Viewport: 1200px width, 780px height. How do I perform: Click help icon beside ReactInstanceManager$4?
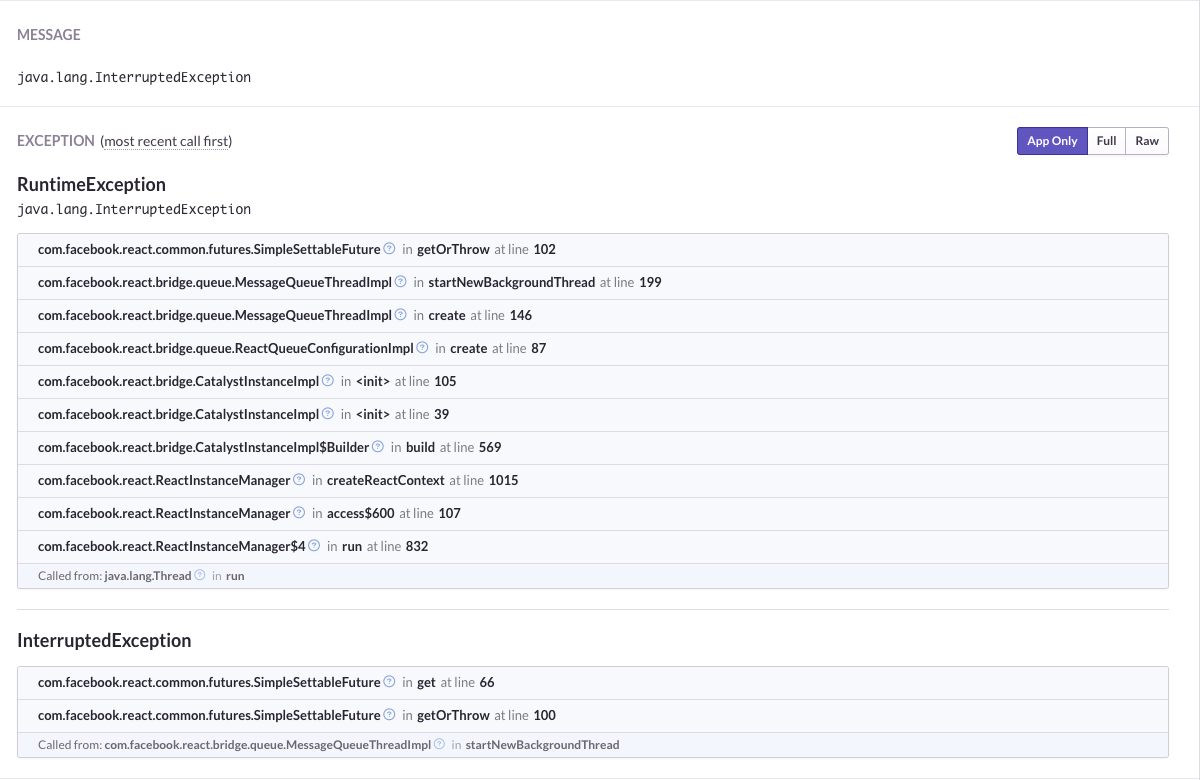pyautogui.click(x=314, y=546)
